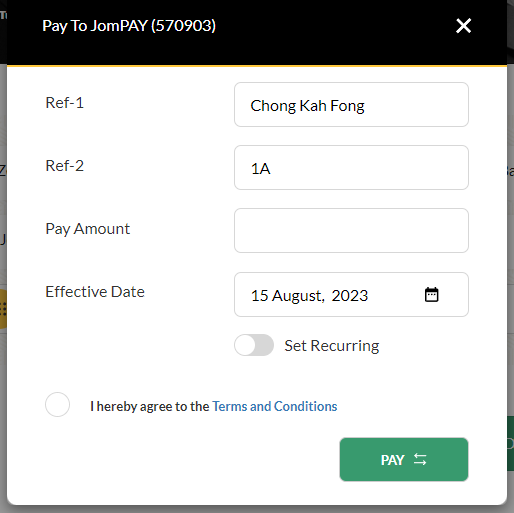Click the yellow dotted grip icon
The width and height of the screenshot is (514, 513).
[3, 309]
